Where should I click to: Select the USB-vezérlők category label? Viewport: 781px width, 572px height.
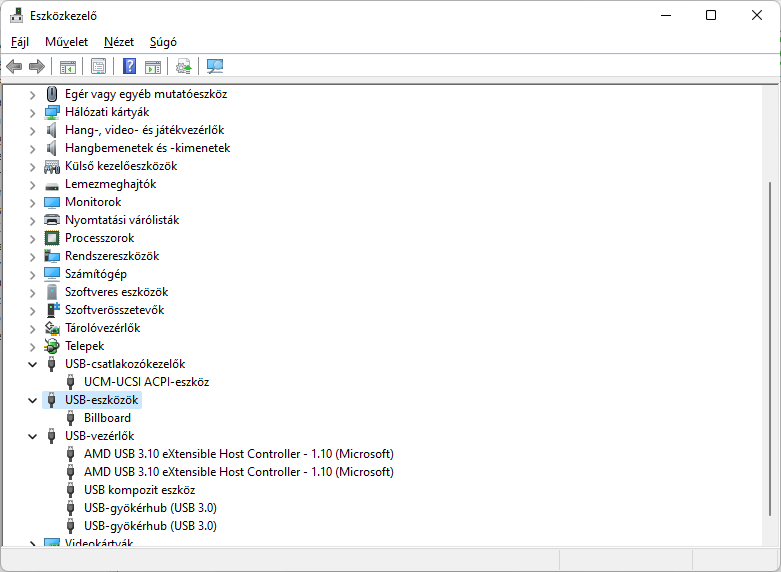click(x=100, y=436)
